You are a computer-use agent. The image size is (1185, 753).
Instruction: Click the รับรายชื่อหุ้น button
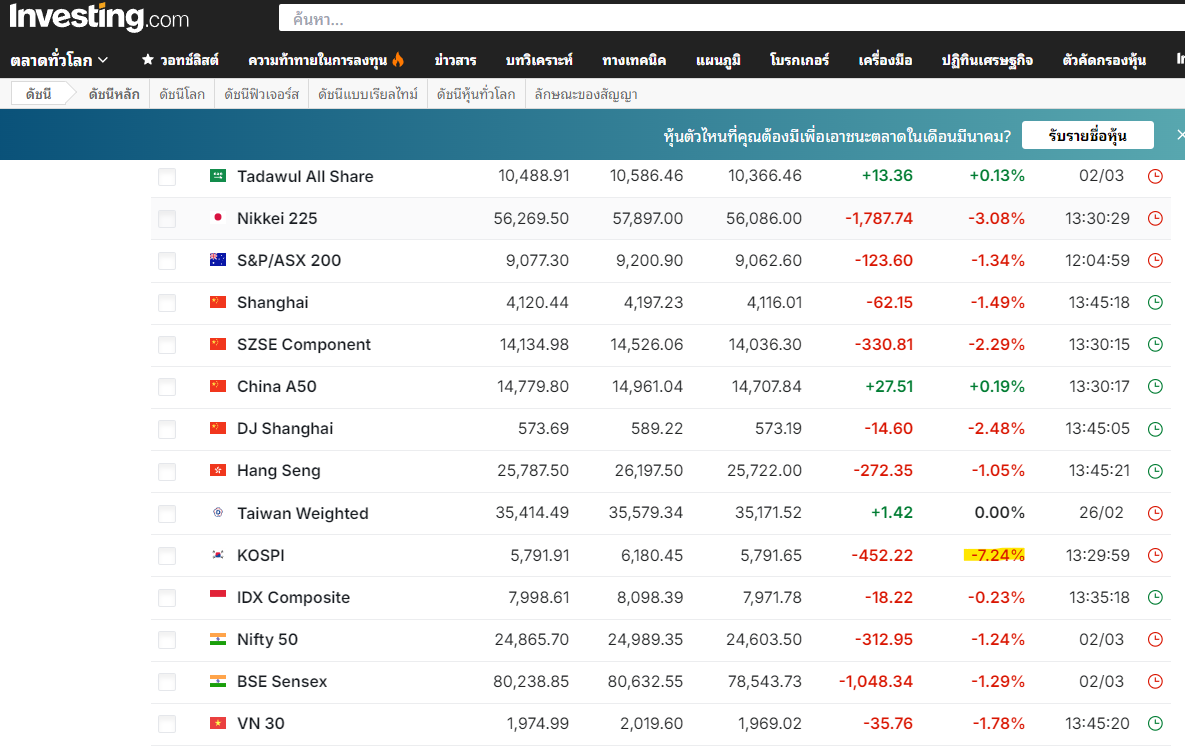pos(1088,135)
